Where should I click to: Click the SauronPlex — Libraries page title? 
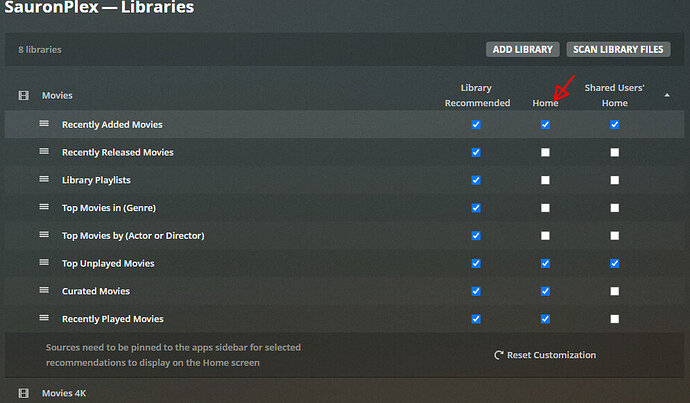click(x=99, y=7)
